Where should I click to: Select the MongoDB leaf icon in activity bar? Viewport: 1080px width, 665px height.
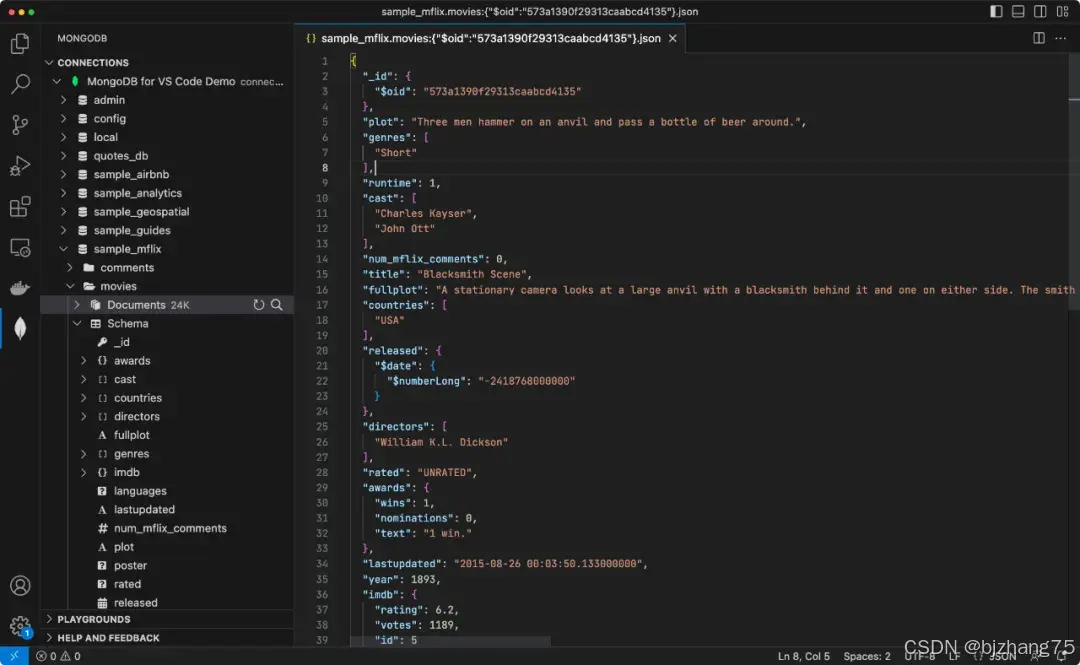pos(20,328)
